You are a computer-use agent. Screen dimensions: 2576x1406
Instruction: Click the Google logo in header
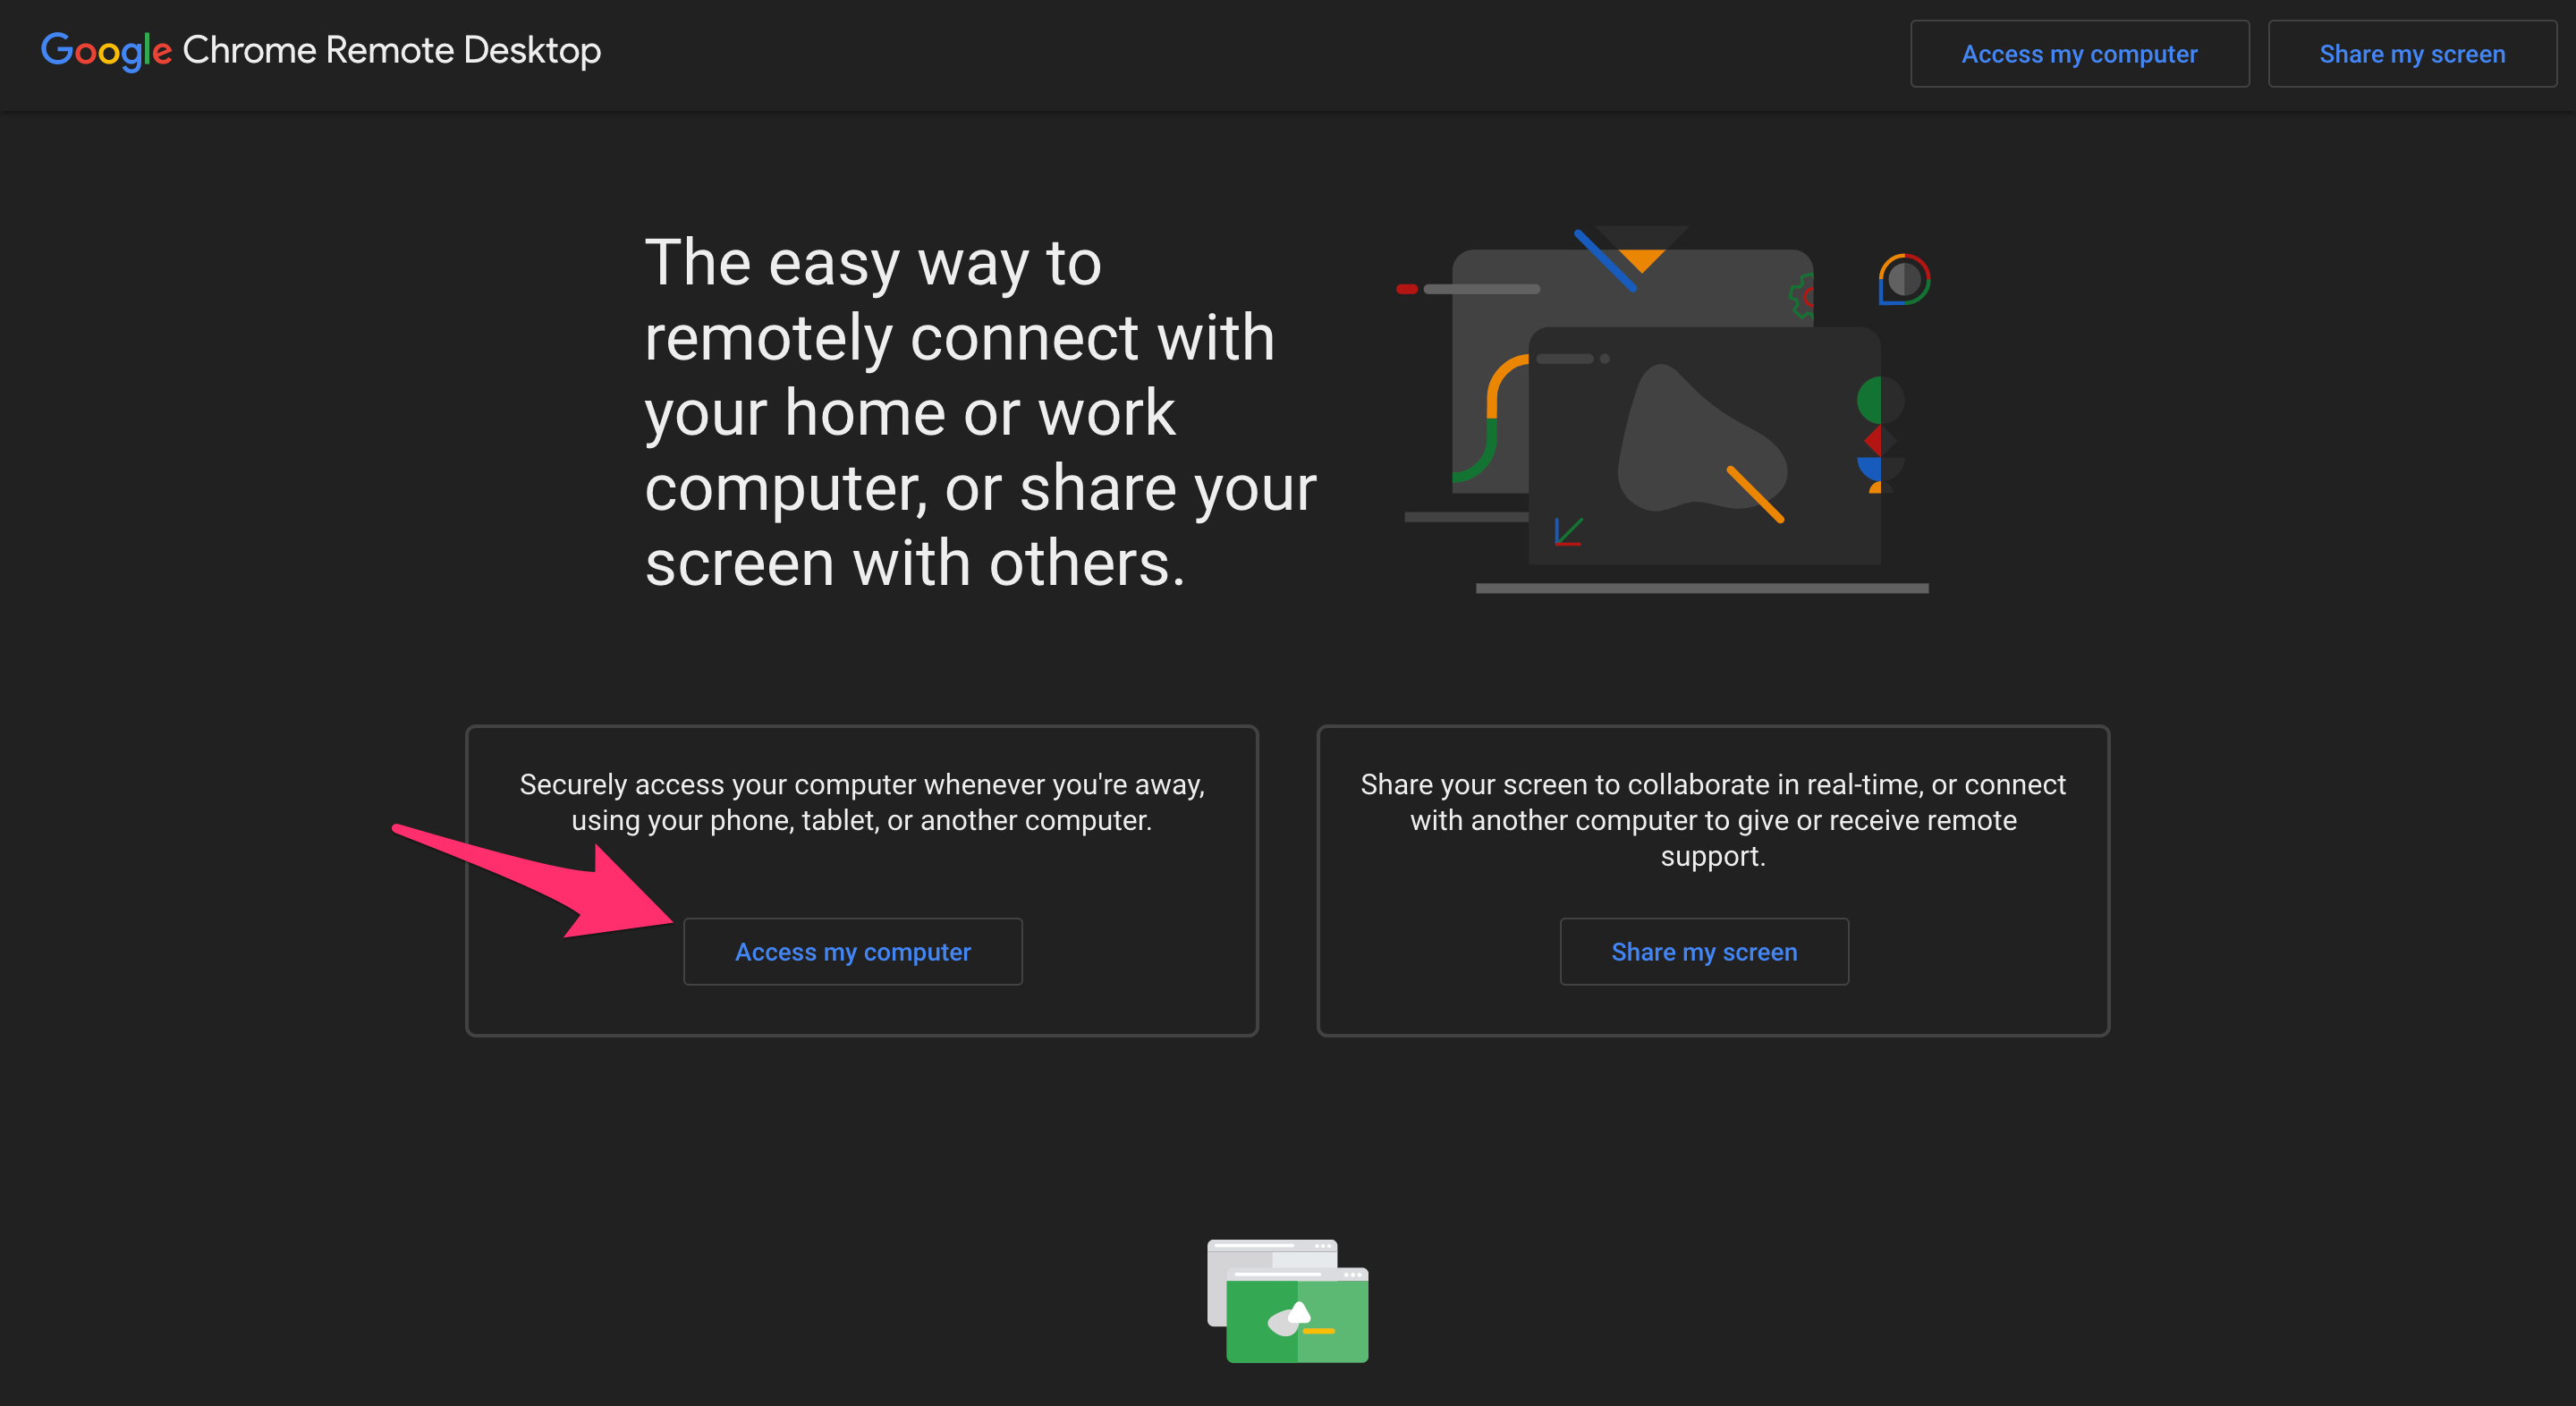click(x=106, y=51)
